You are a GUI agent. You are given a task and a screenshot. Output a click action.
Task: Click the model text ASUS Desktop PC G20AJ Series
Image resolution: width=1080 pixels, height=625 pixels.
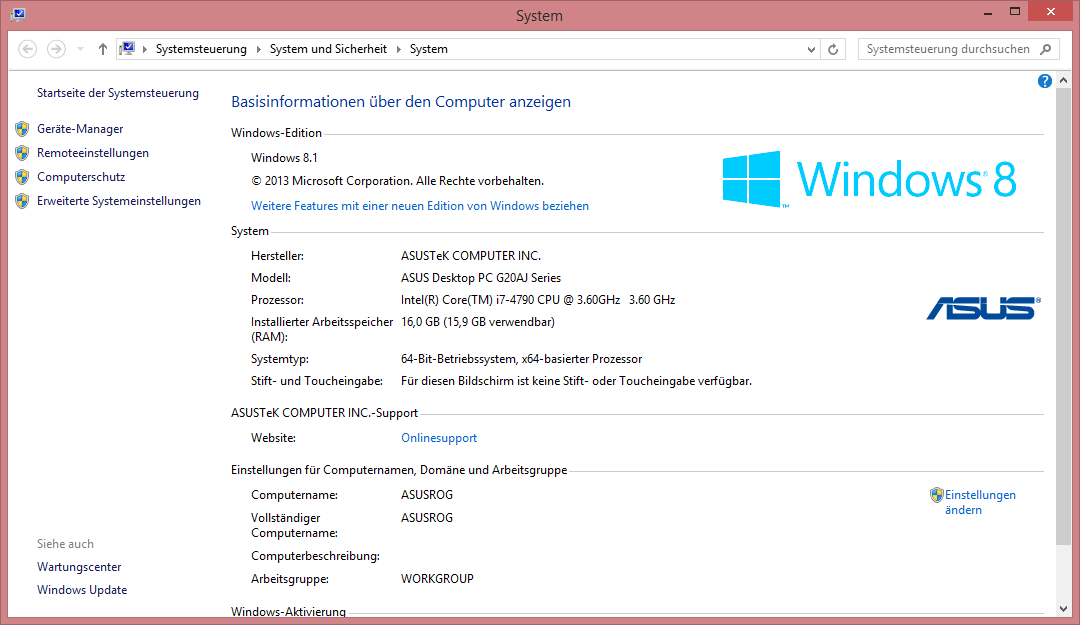pyautogui.click(x=481, y=278)
